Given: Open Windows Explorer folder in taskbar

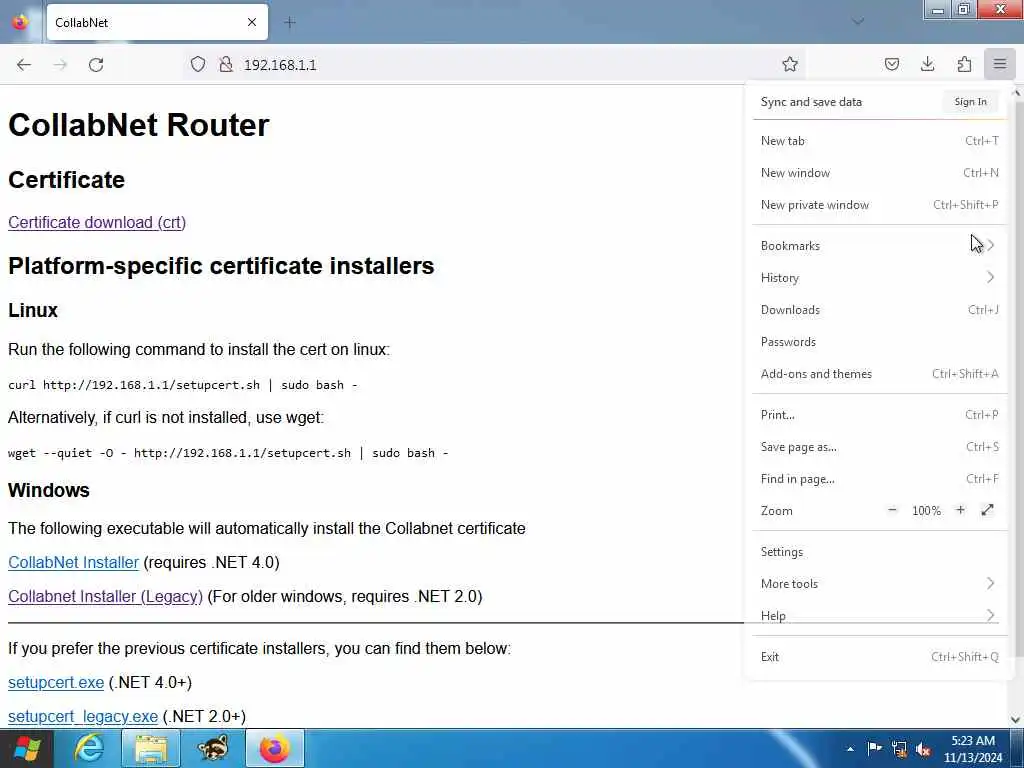Looking at the screenshot, I should [x=151, y=748].
